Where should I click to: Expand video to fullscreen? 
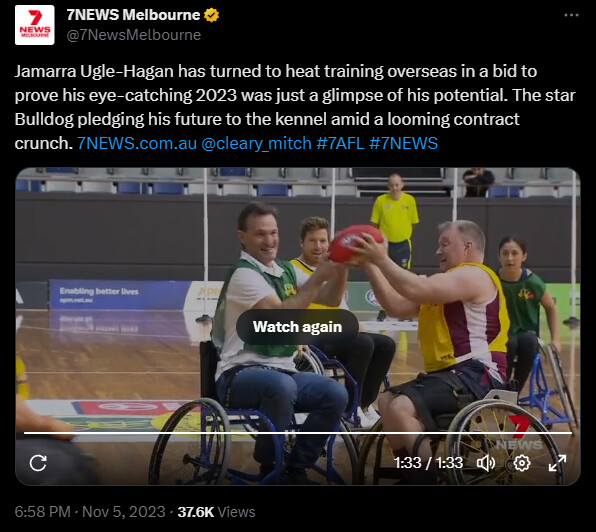(x=557, y=463)
